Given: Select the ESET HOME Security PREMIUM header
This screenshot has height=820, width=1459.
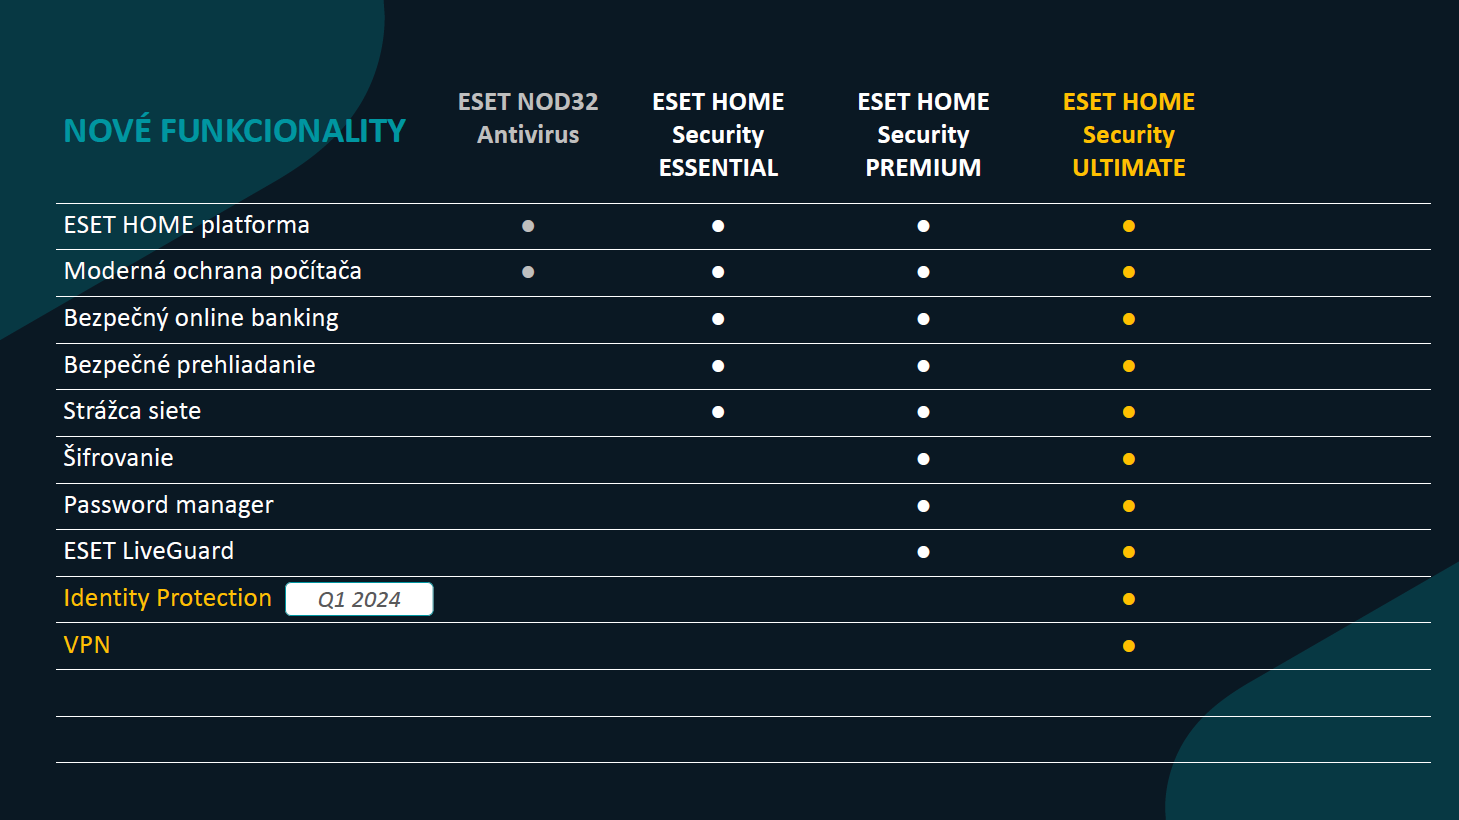Looking at the screenshot, I should (x=923, y=135).
